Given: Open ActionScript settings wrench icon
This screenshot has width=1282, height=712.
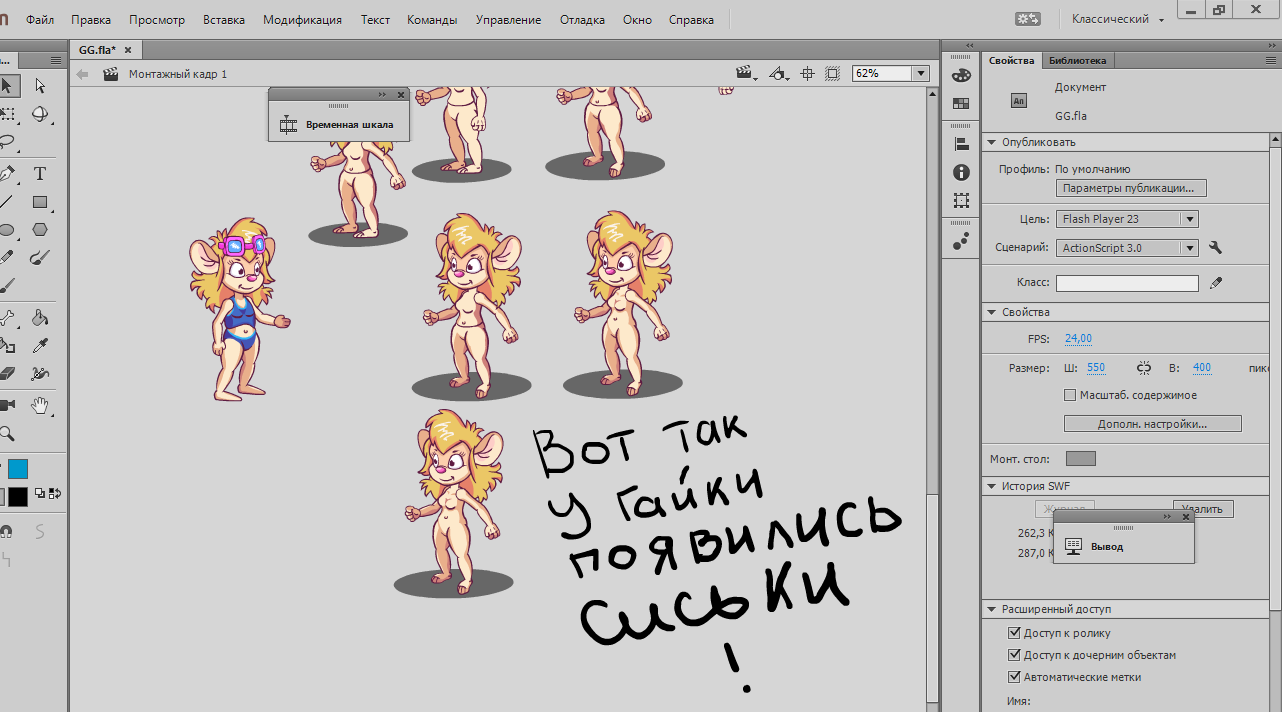Looking at the screenshot, I should [x=1215, y=248].
